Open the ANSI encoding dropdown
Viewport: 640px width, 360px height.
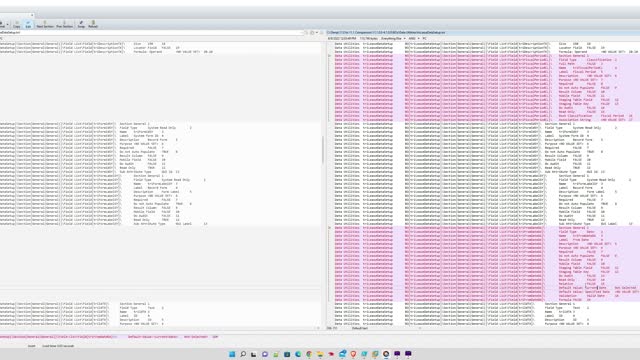[414, 38]
